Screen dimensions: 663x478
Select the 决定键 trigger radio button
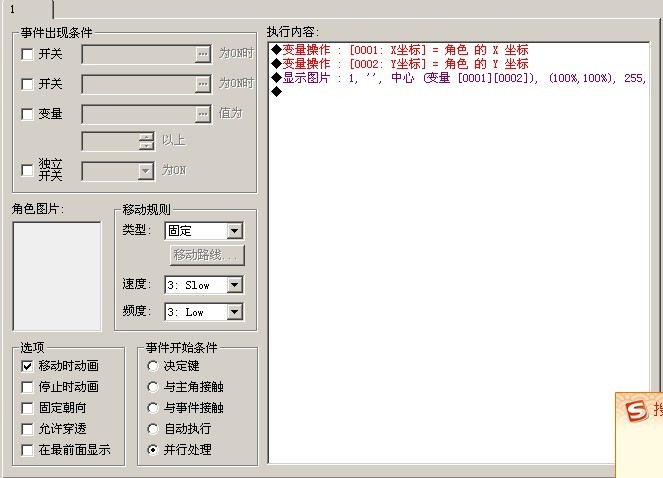pyautogui.click(x=153, y=366)
